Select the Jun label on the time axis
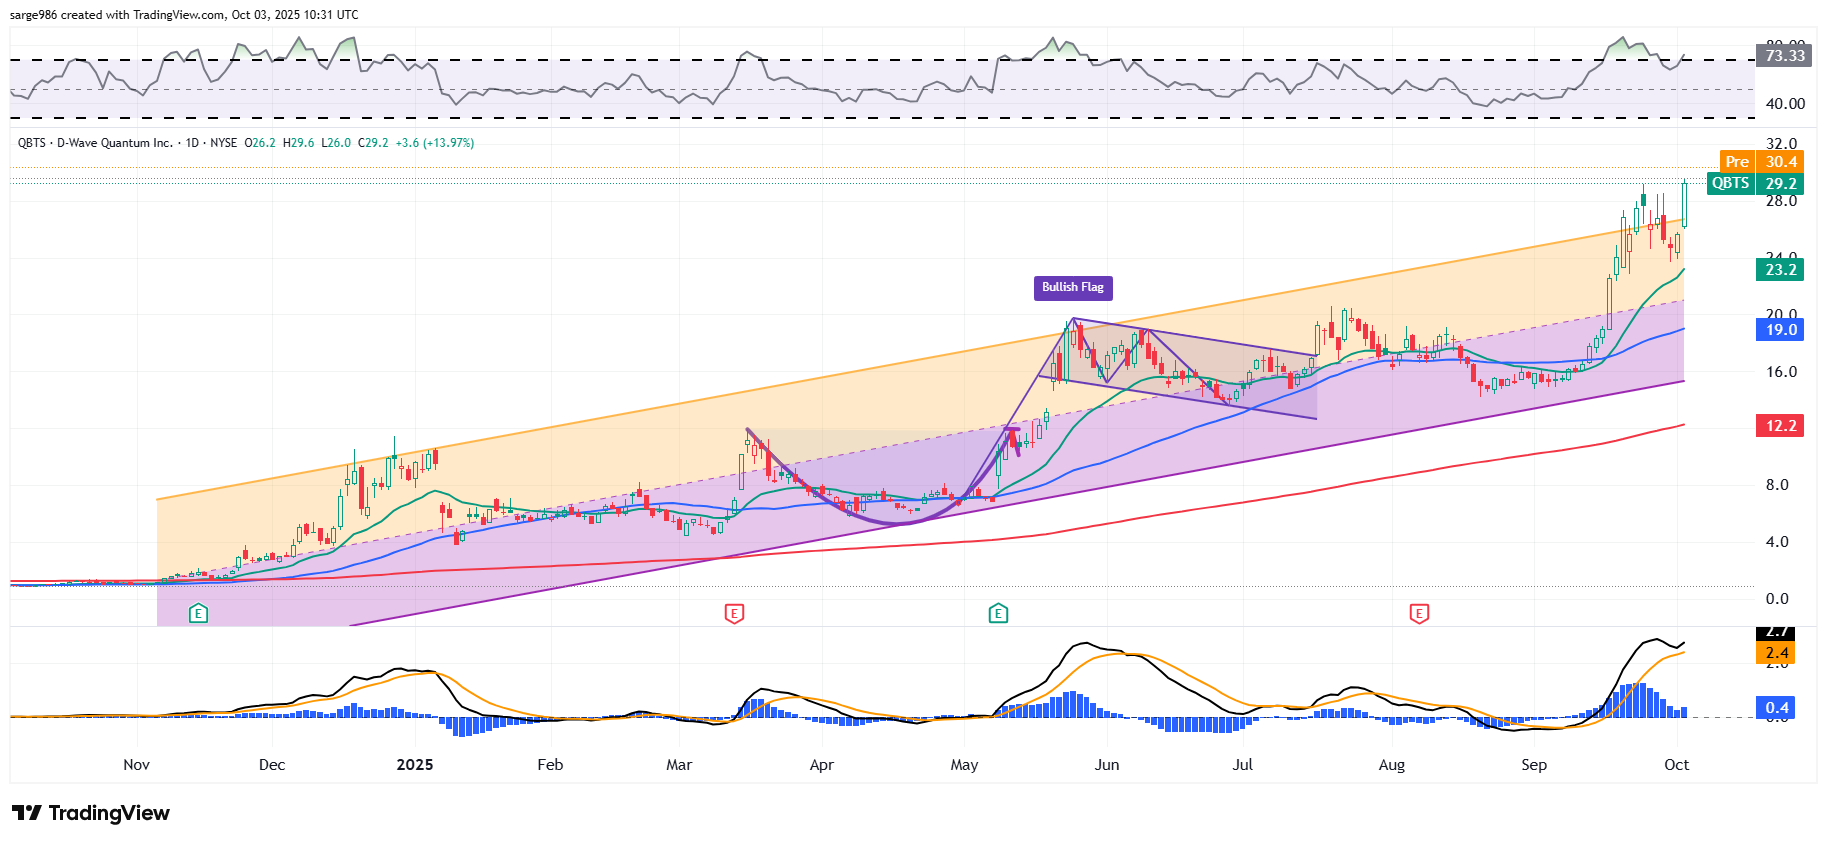Screen dimensions: 1827x843 [1106, 765]
